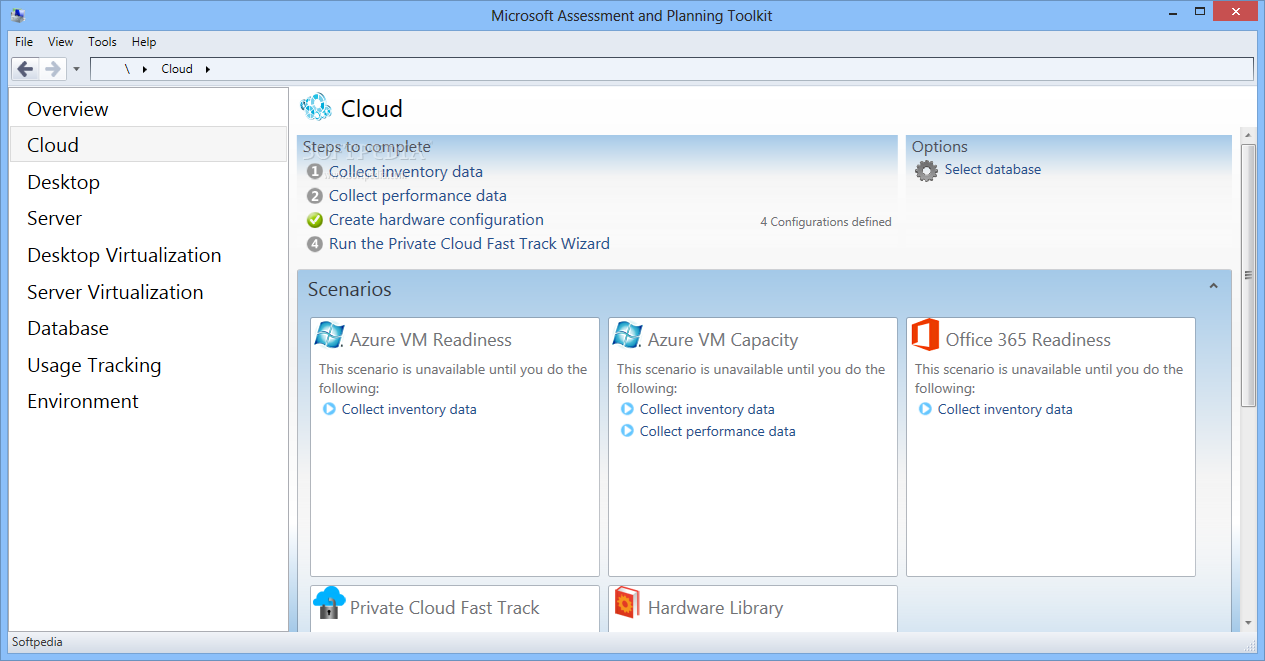Go to the Environment section
Image resolution: width=1265 pixels, height=661 pixels.
click(148, 401)
